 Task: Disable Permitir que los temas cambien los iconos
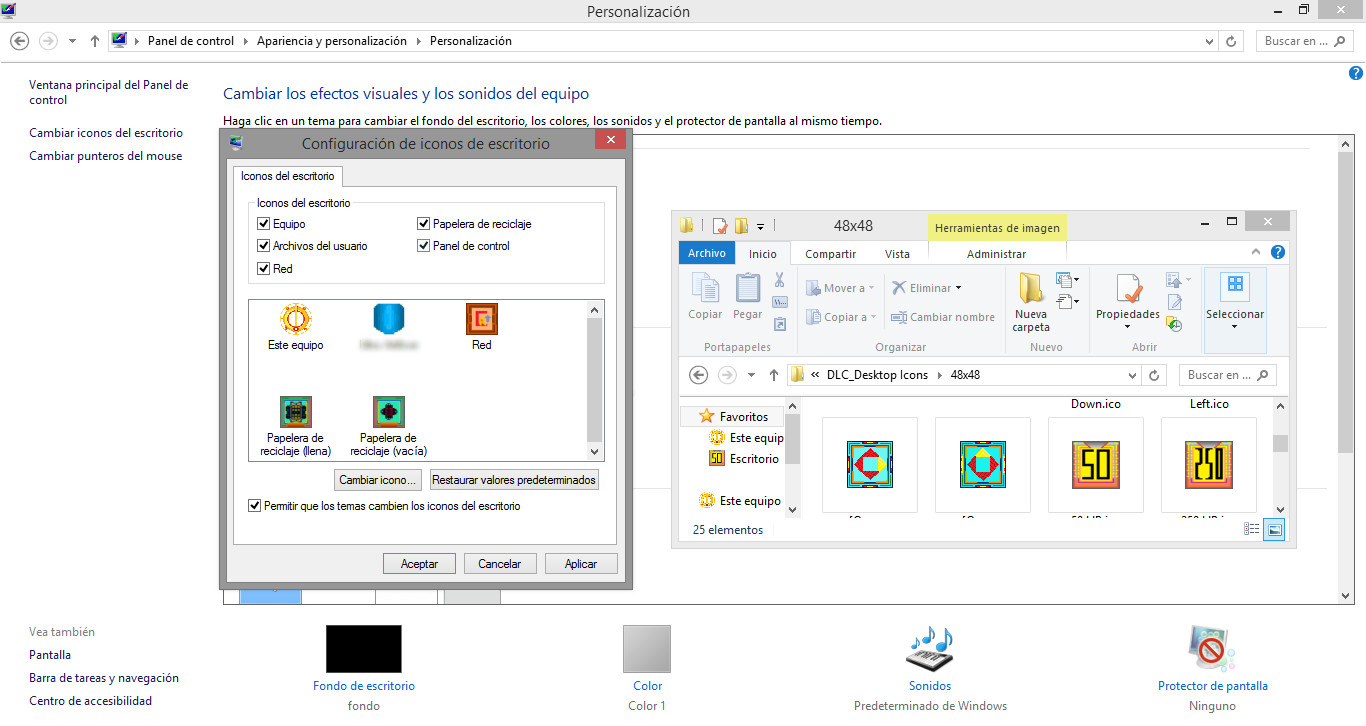click(x=254, y=505)
